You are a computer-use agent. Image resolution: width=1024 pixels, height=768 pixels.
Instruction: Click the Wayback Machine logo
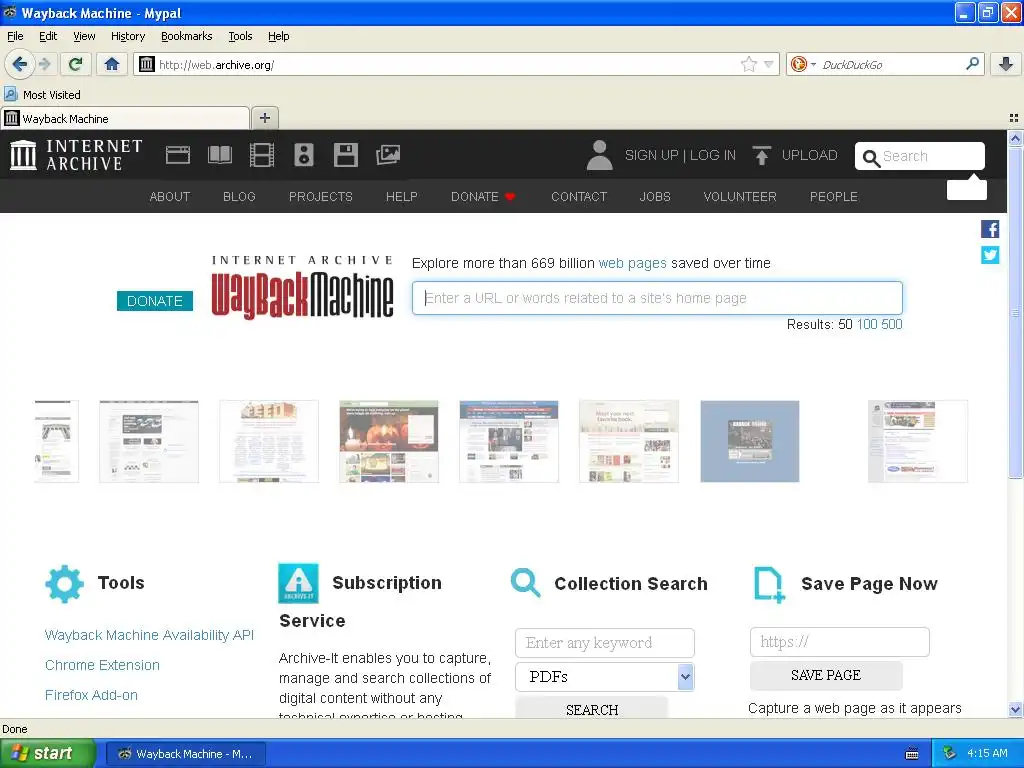pos(302,287)
